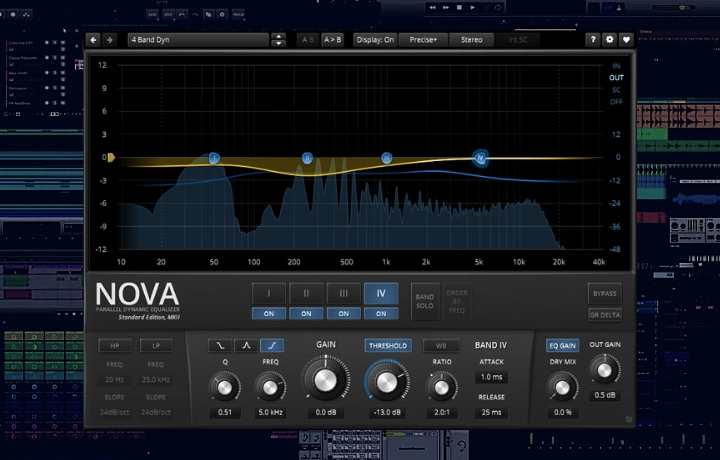Click the EDIT button in the DAW toolbar
The image size is (720, 460).
click(169, 14)
